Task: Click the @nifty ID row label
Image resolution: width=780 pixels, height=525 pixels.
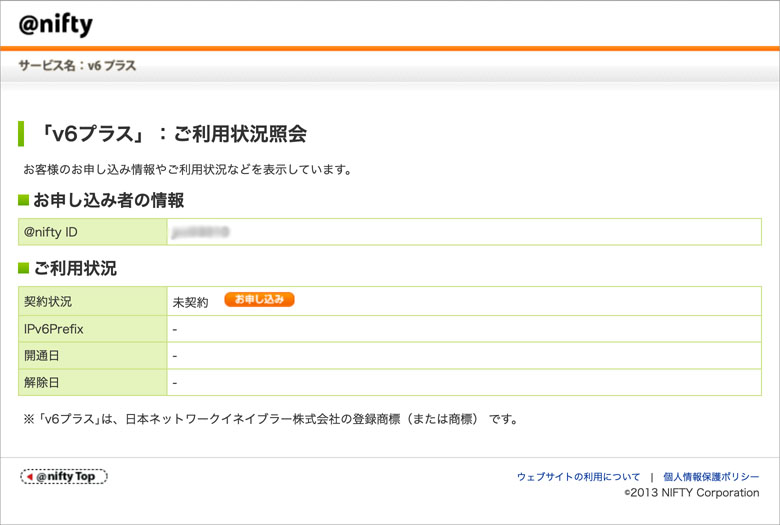Action: 51,232
